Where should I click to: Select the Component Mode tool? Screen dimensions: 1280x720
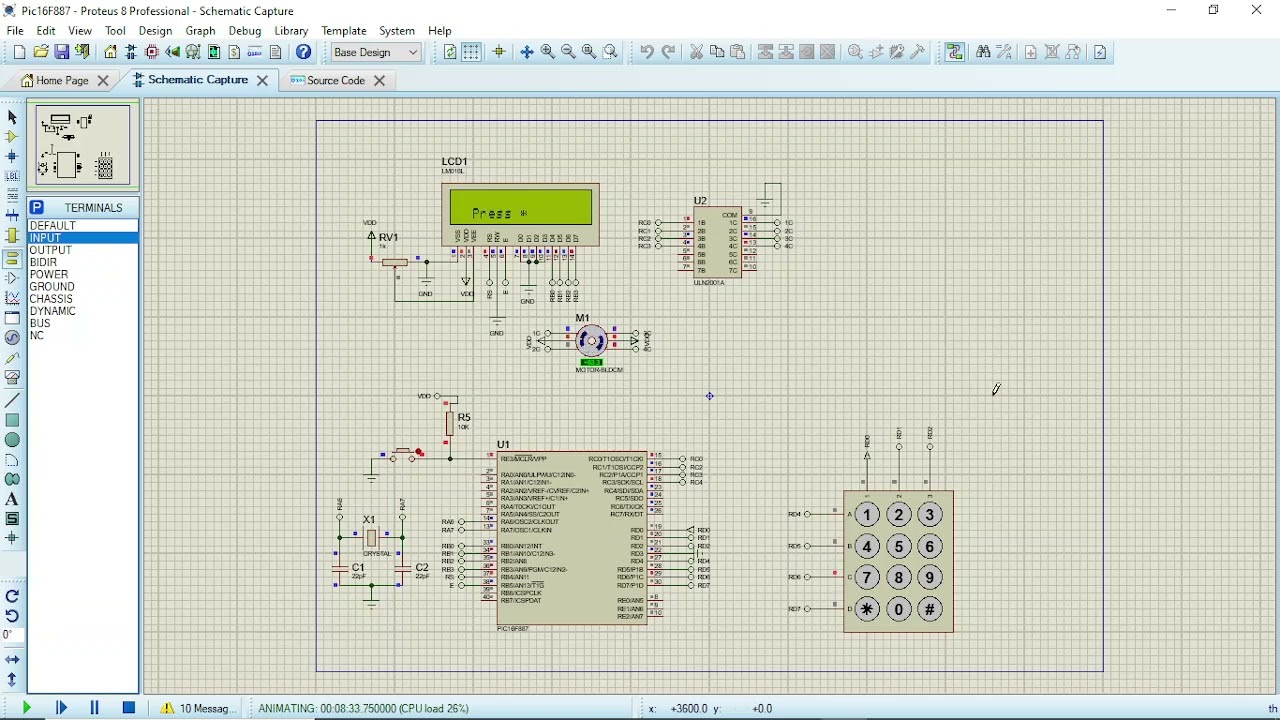pyautogui.click(x=12, y=137)
